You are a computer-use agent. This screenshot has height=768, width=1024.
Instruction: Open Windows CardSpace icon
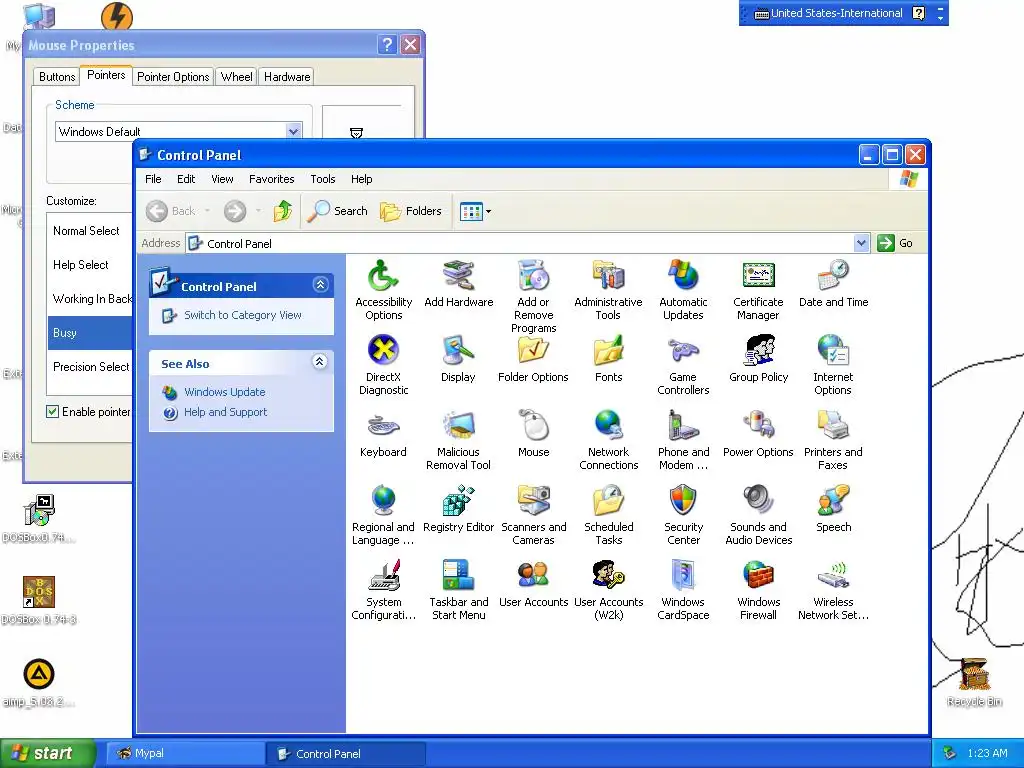[683, 590]
